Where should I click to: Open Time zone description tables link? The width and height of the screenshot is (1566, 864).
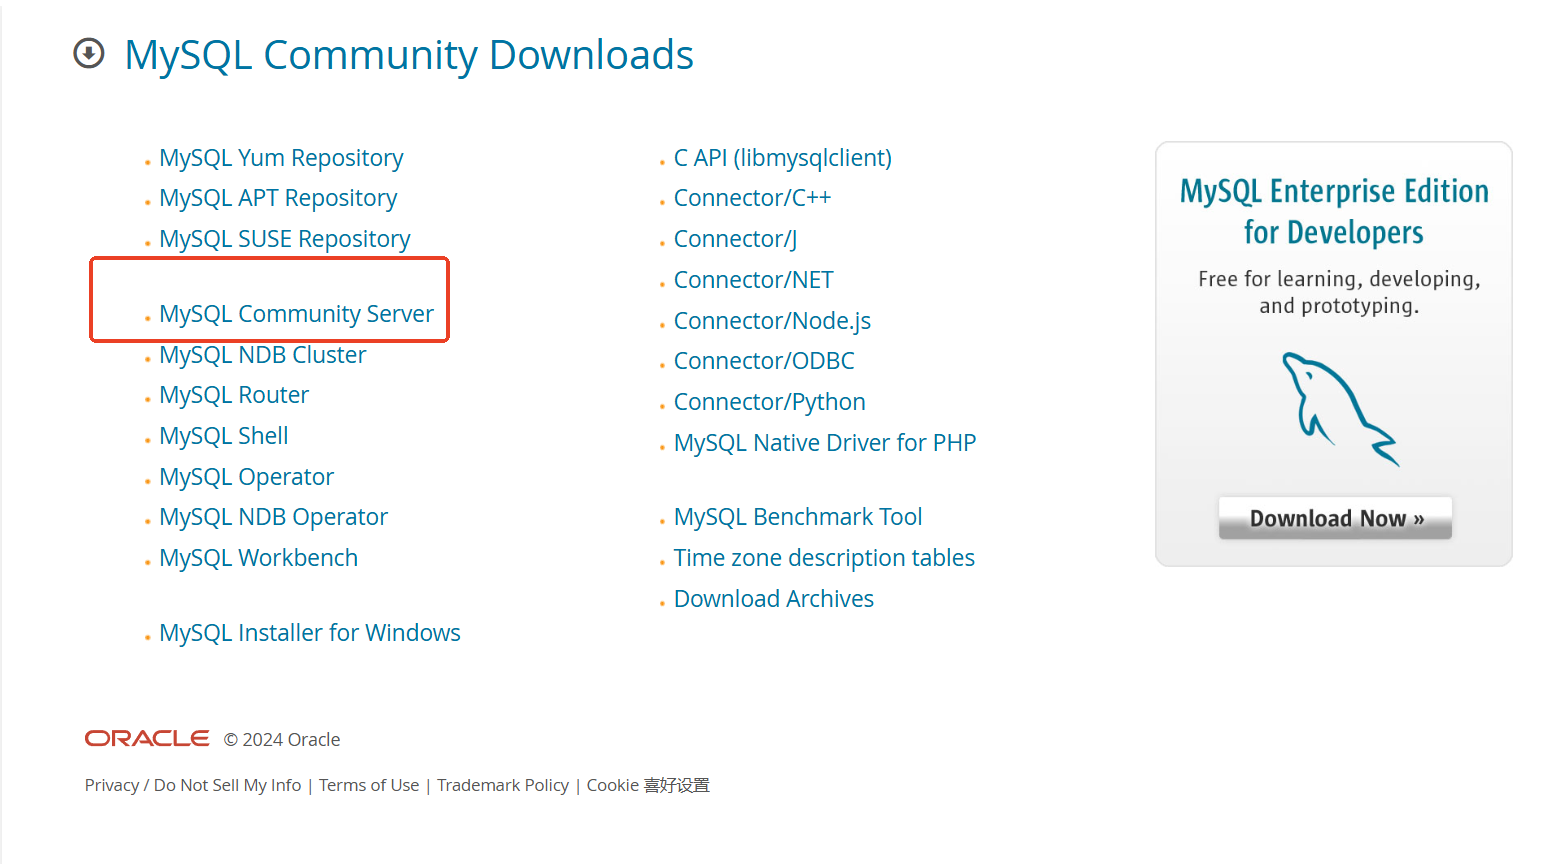(824, 558)
